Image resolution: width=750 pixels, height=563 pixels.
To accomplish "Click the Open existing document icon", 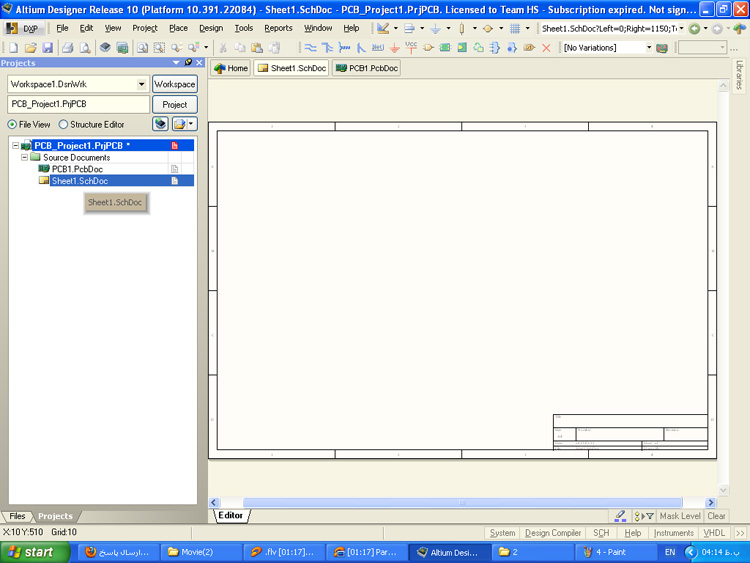I will coord(30,48).
